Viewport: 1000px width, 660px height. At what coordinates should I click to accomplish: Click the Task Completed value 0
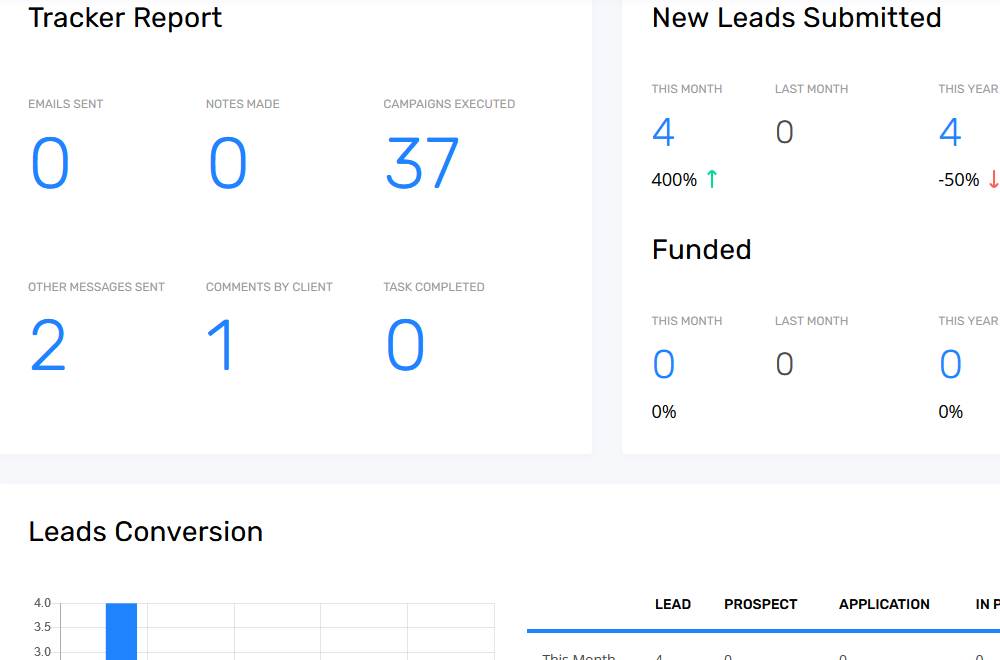(x=406, y=345)
